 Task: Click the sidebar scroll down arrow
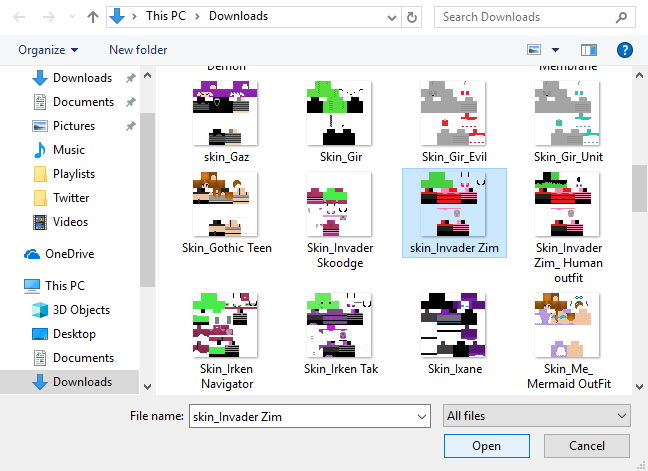pyautogui.click(x=147, y=387)
